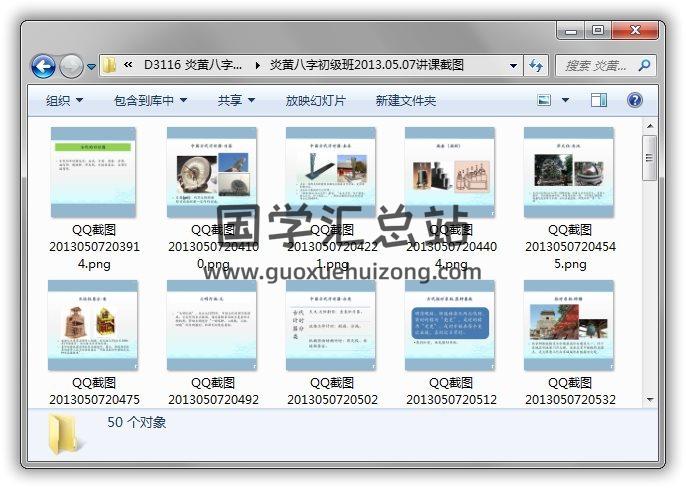Click the 新建文件夹 button
686x489 pixels.
pos(405,101)
